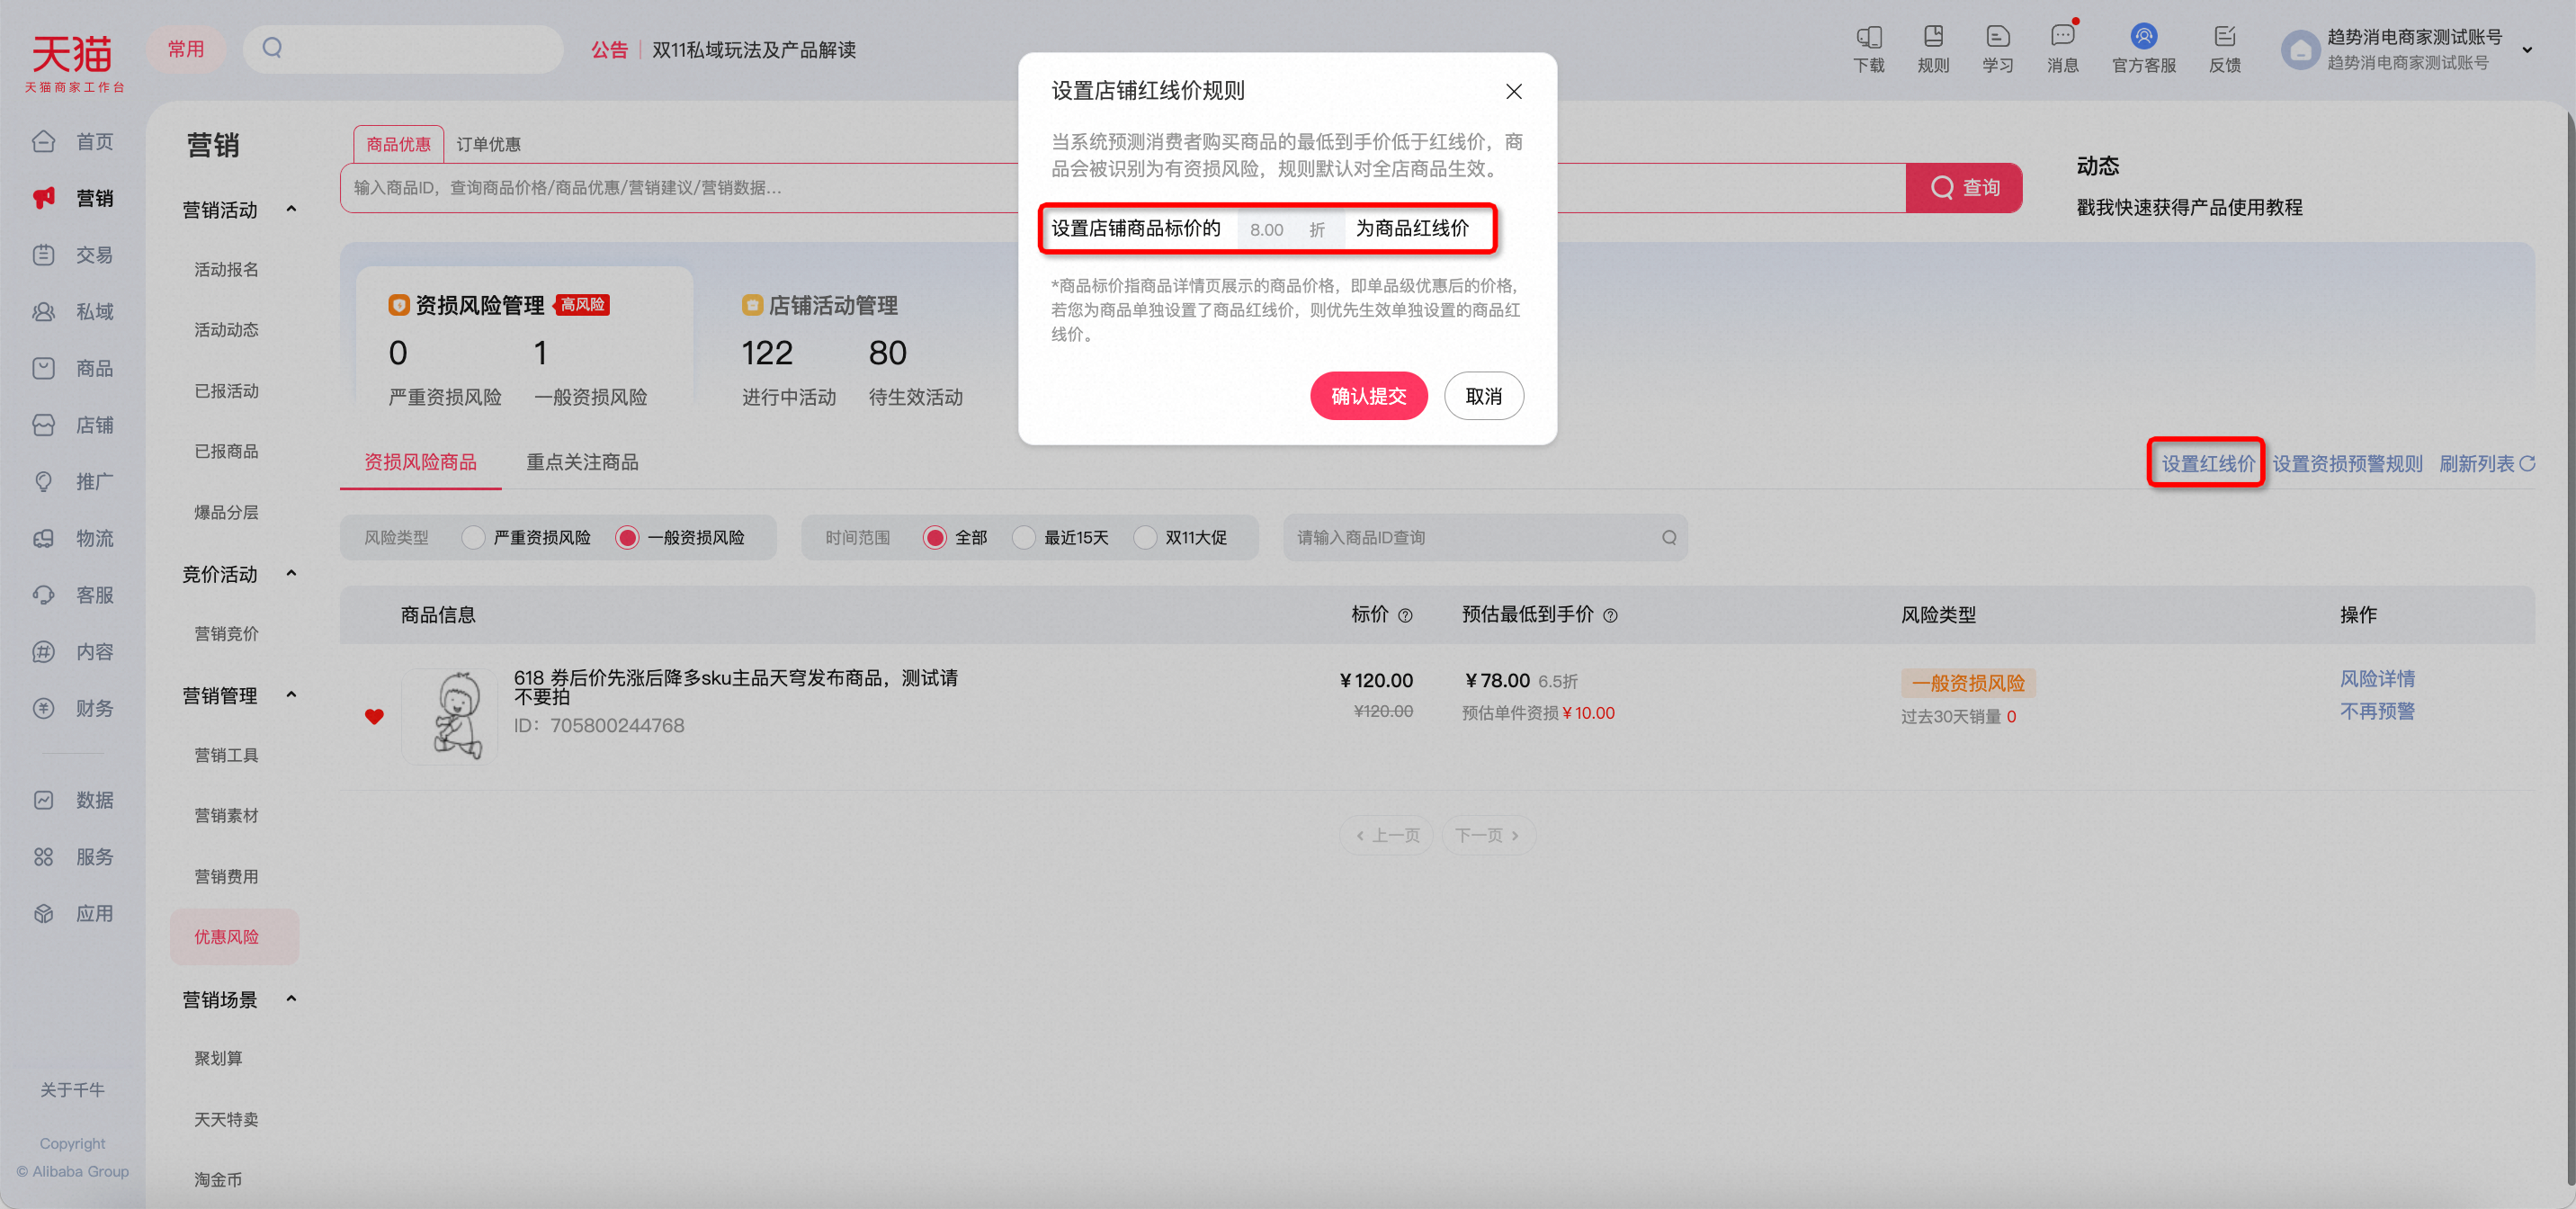The image size is (2576, 1209).
Task: Contact 官方客服 via header icon
Action: pos(2143,37)
